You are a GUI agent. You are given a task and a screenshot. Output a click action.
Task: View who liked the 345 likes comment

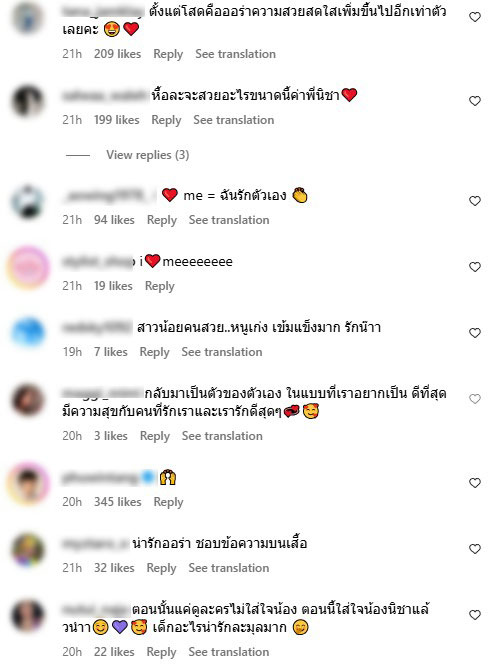pyautogui.click(x=118, y=502)
